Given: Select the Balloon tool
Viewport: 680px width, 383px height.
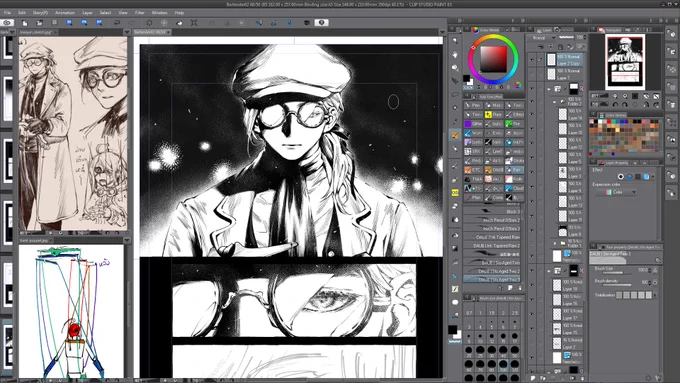Looking at the screenshot, I should tap(454, 302).
